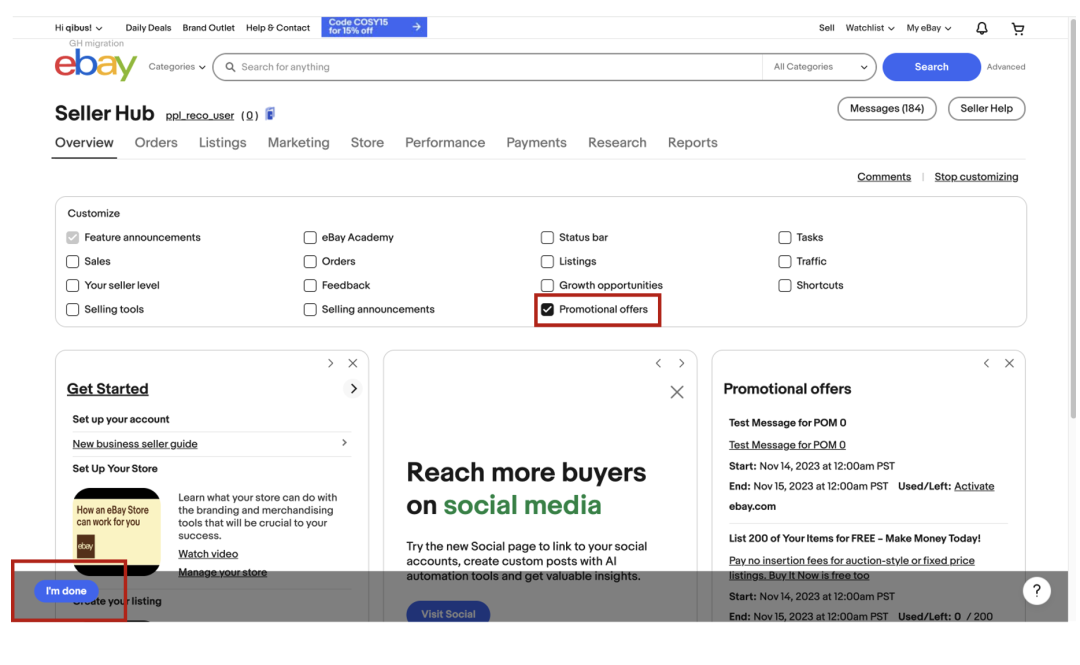
Task: Open the Daily Deals link
Action: click(148, 28)
